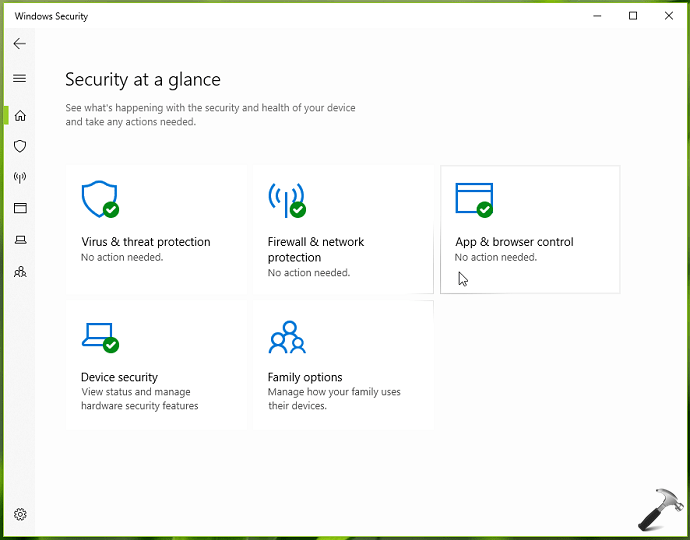
Task: Click 'No action needed.' under App & browser control
Action: [496, 257]
